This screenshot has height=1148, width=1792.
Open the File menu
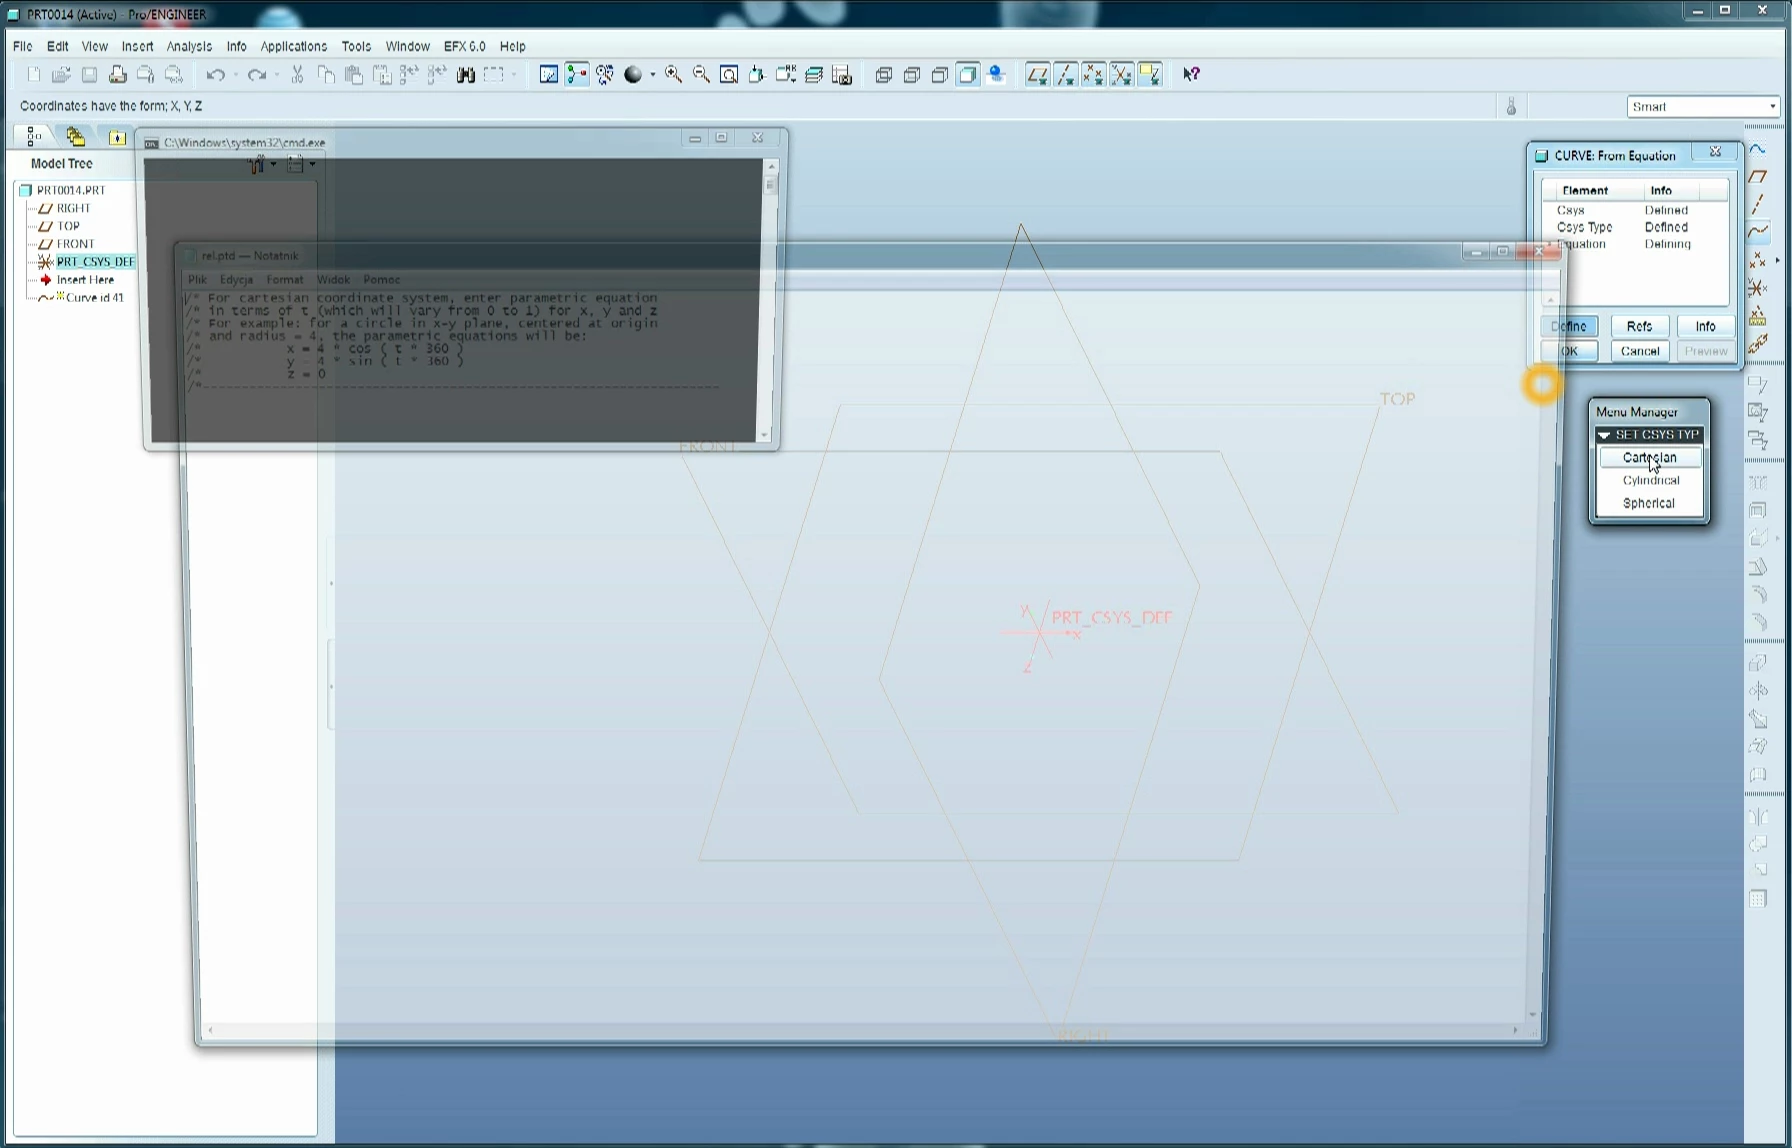22,46
